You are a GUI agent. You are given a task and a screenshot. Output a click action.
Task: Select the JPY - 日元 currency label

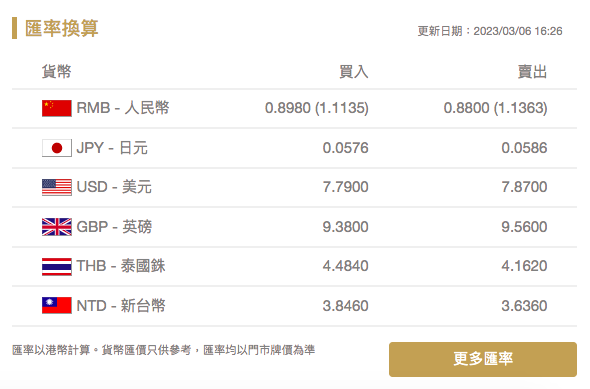coord(112,147)
